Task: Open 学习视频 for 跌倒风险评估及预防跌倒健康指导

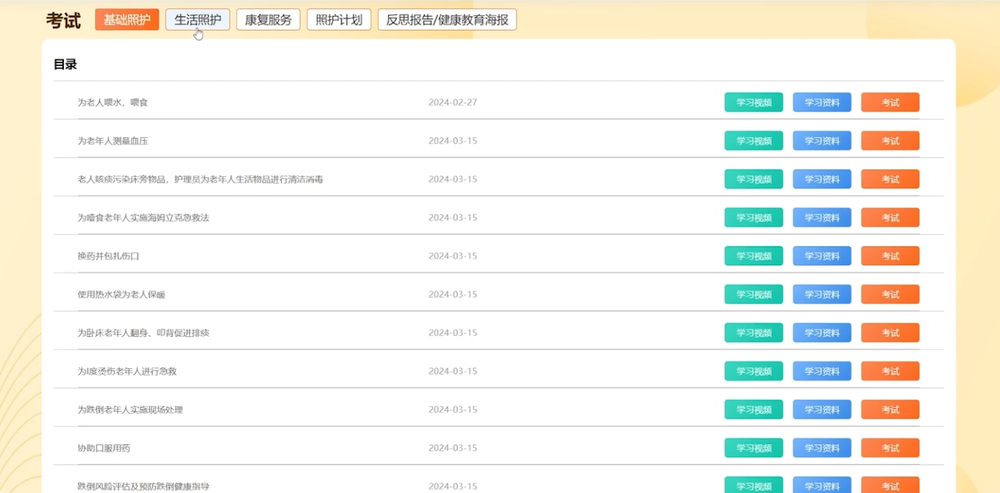Action: pyautogui.click(x=754, y=485)
